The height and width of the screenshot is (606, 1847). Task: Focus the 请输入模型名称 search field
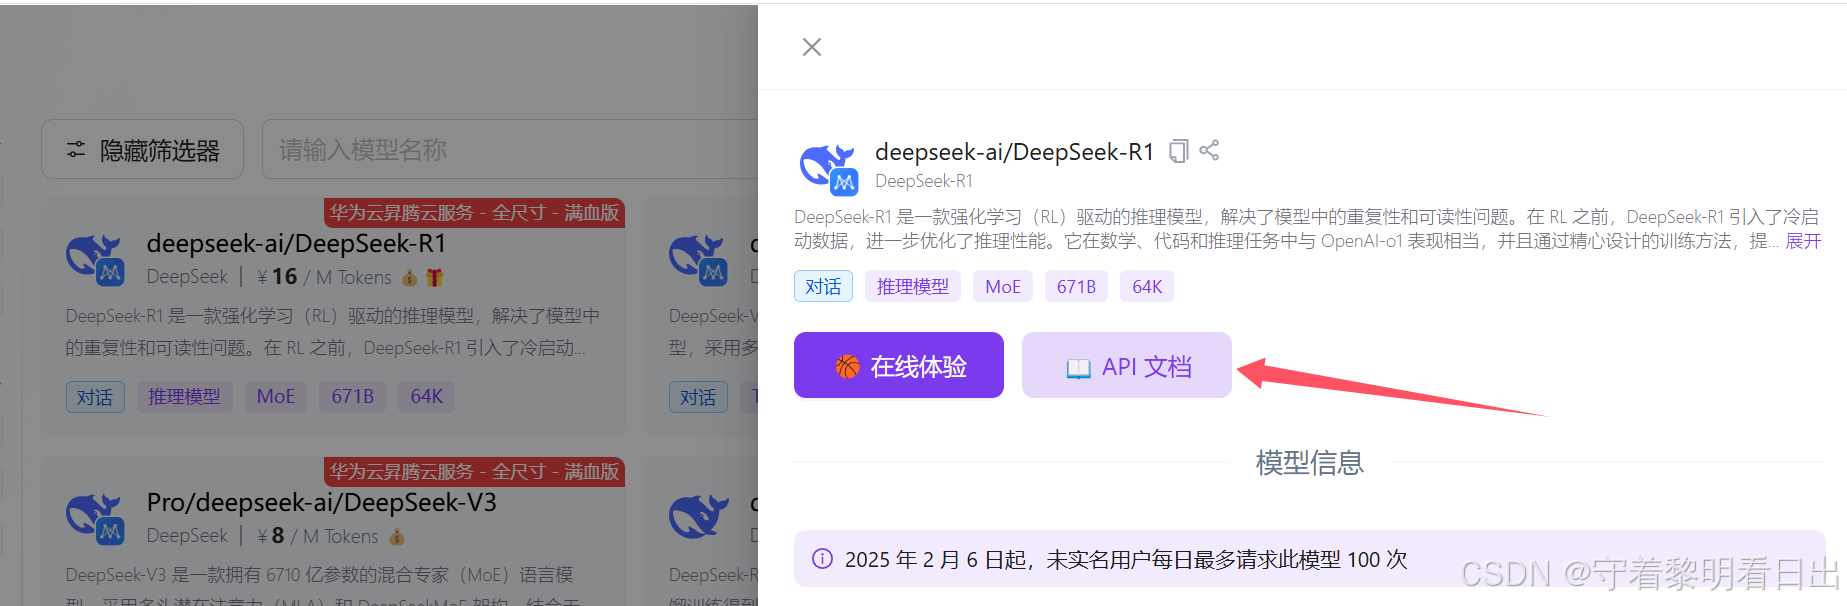[x=510, y=149]
